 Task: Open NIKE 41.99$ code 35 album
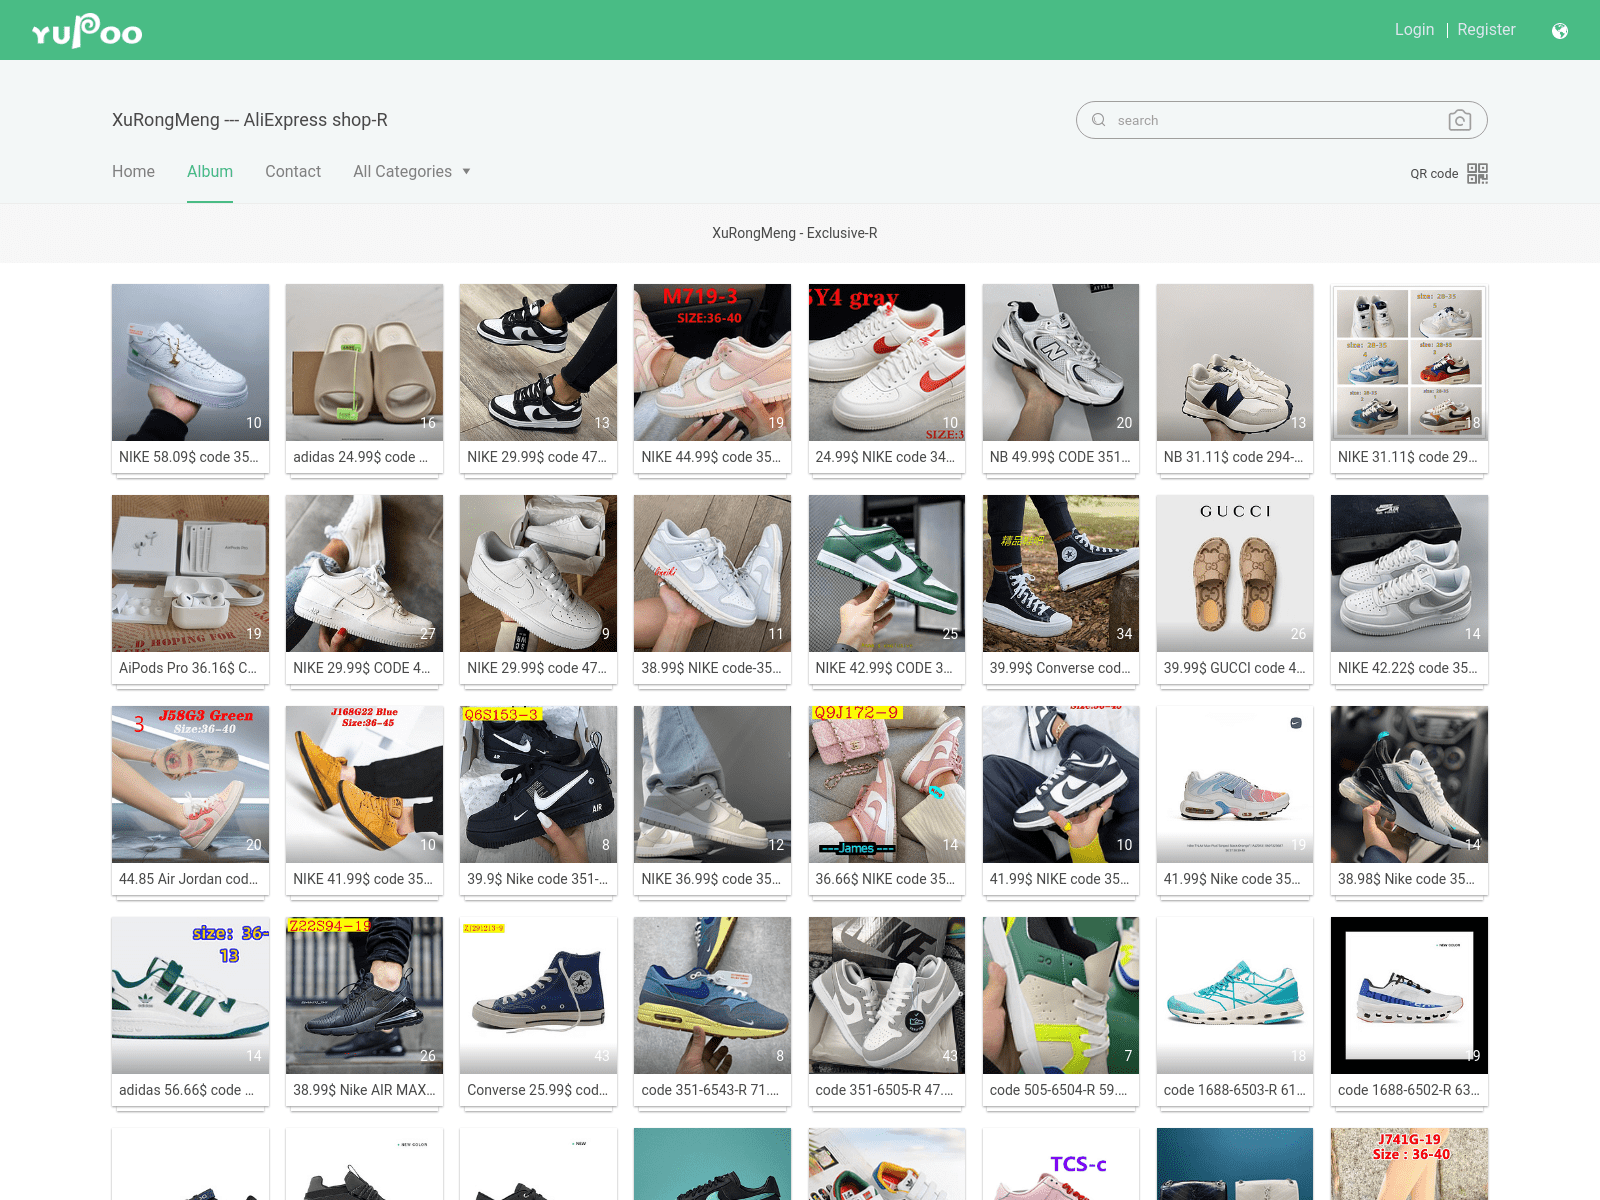pos(364,801)
